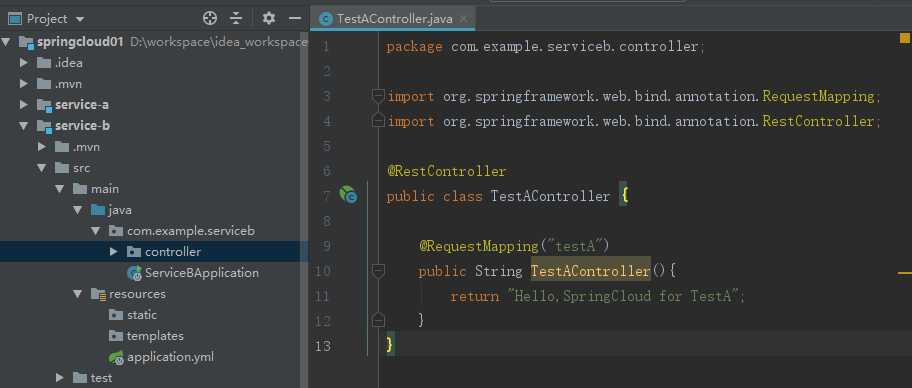Viewport: 912px width, 388px height.
Task: Collapse the com.example.serviceb package
Action: click(96, 231)
